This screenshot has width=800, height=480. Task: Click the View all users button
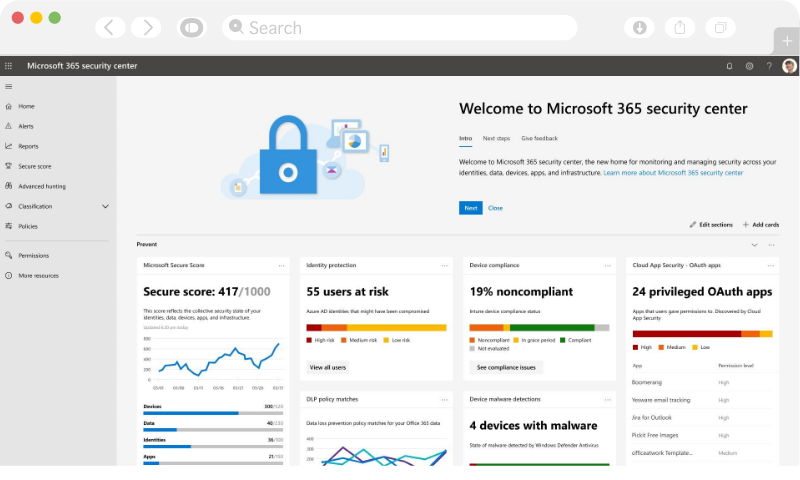[x=328, y=367]
